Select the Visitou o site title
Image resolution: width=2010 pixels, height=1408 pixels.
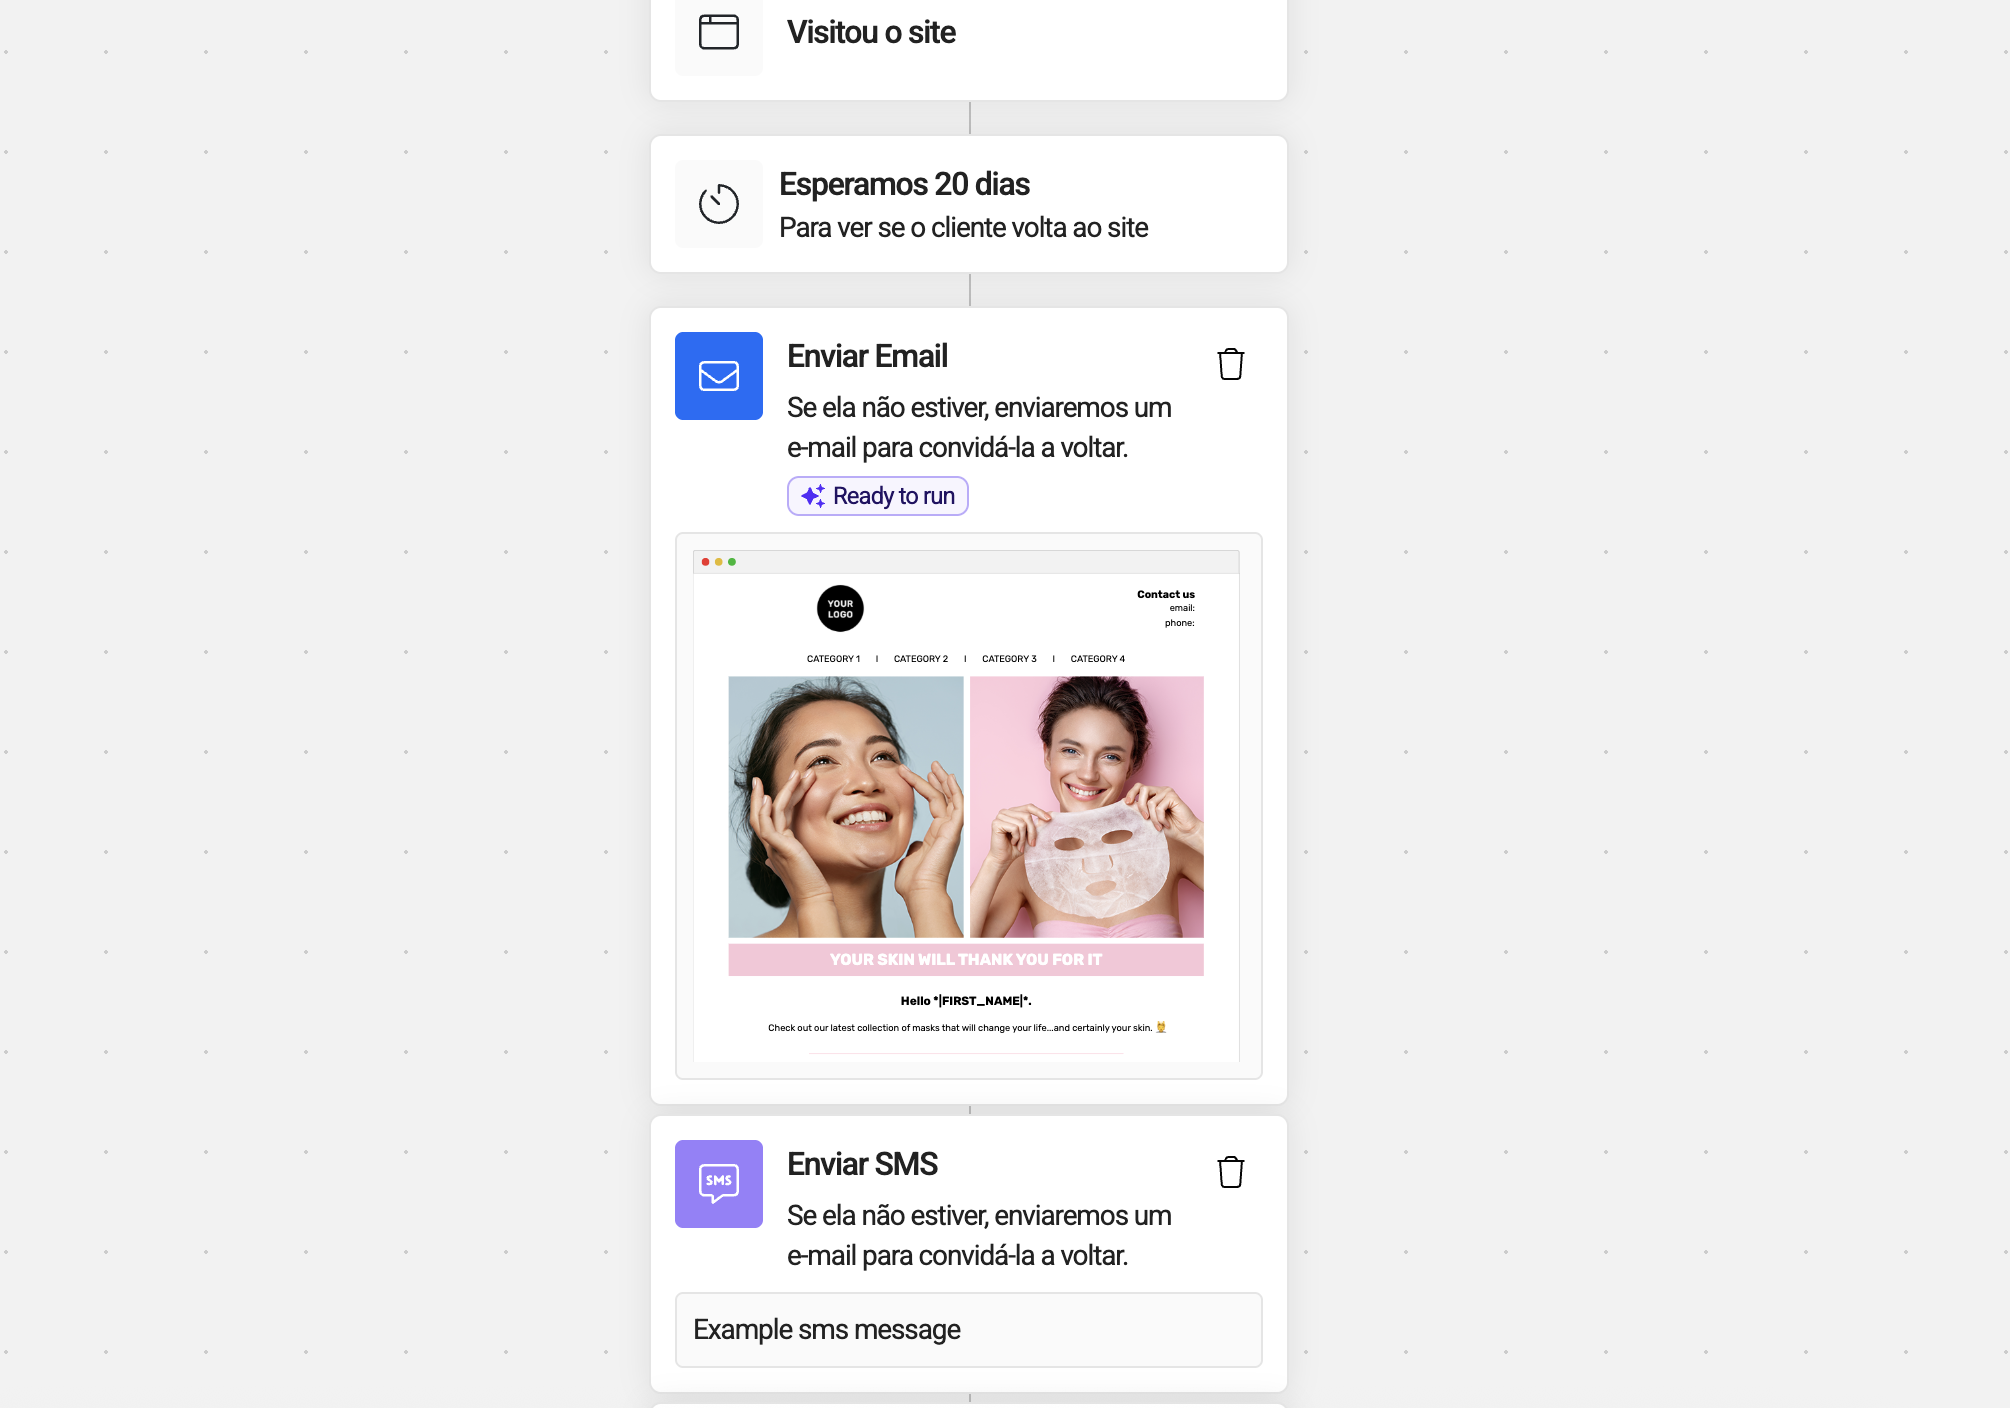pos(871,32)
